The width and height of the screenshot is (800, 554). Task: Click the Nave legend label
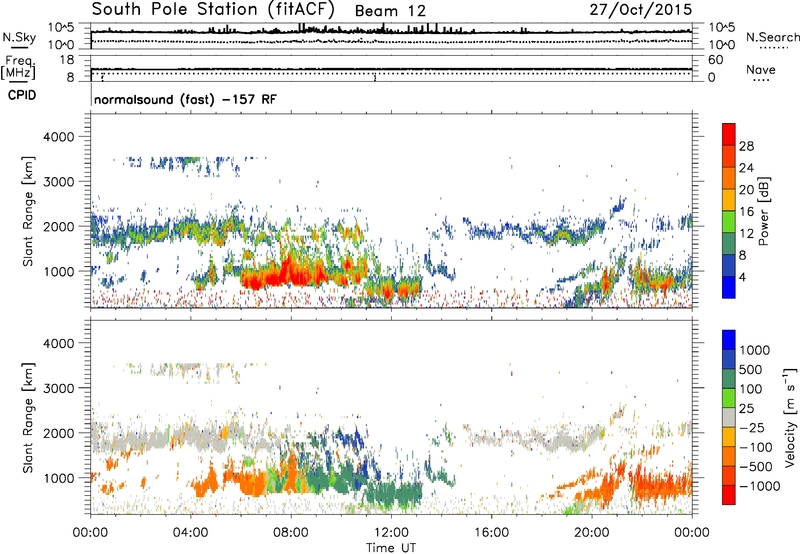pyautogui.click(x=760, y=70)
